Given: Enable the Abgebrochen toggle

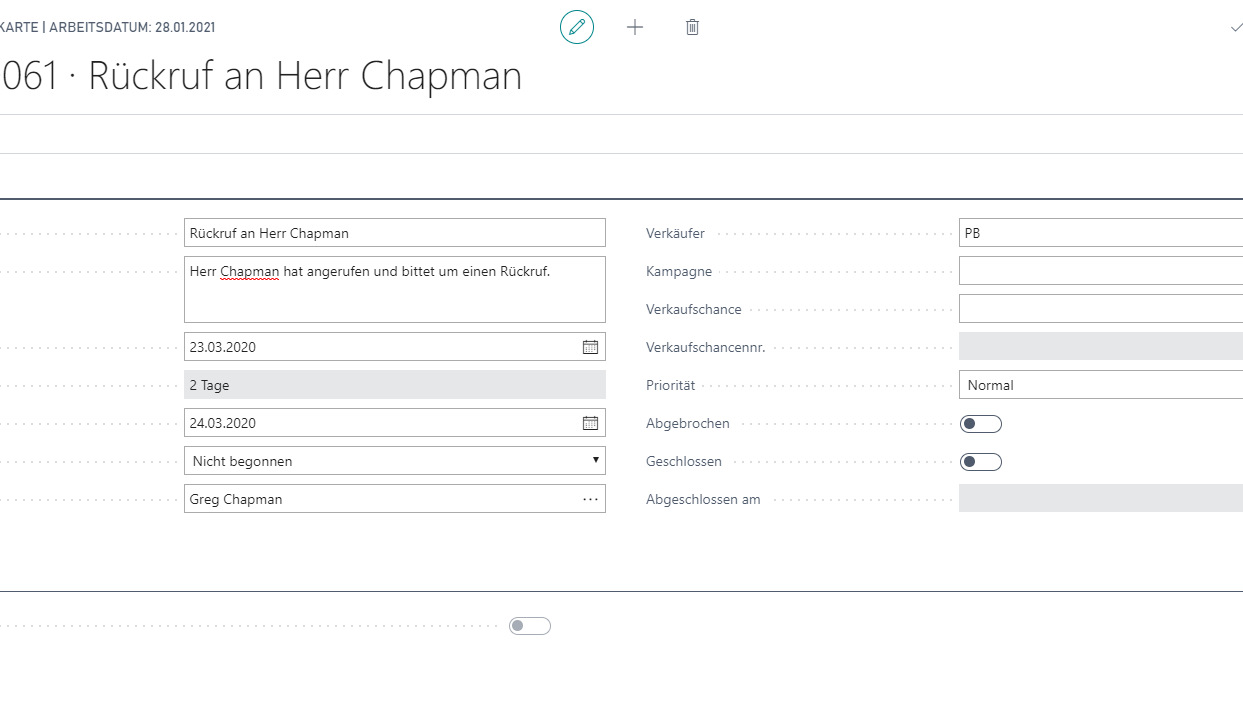Looking at the screenshot, I should 981,423.
